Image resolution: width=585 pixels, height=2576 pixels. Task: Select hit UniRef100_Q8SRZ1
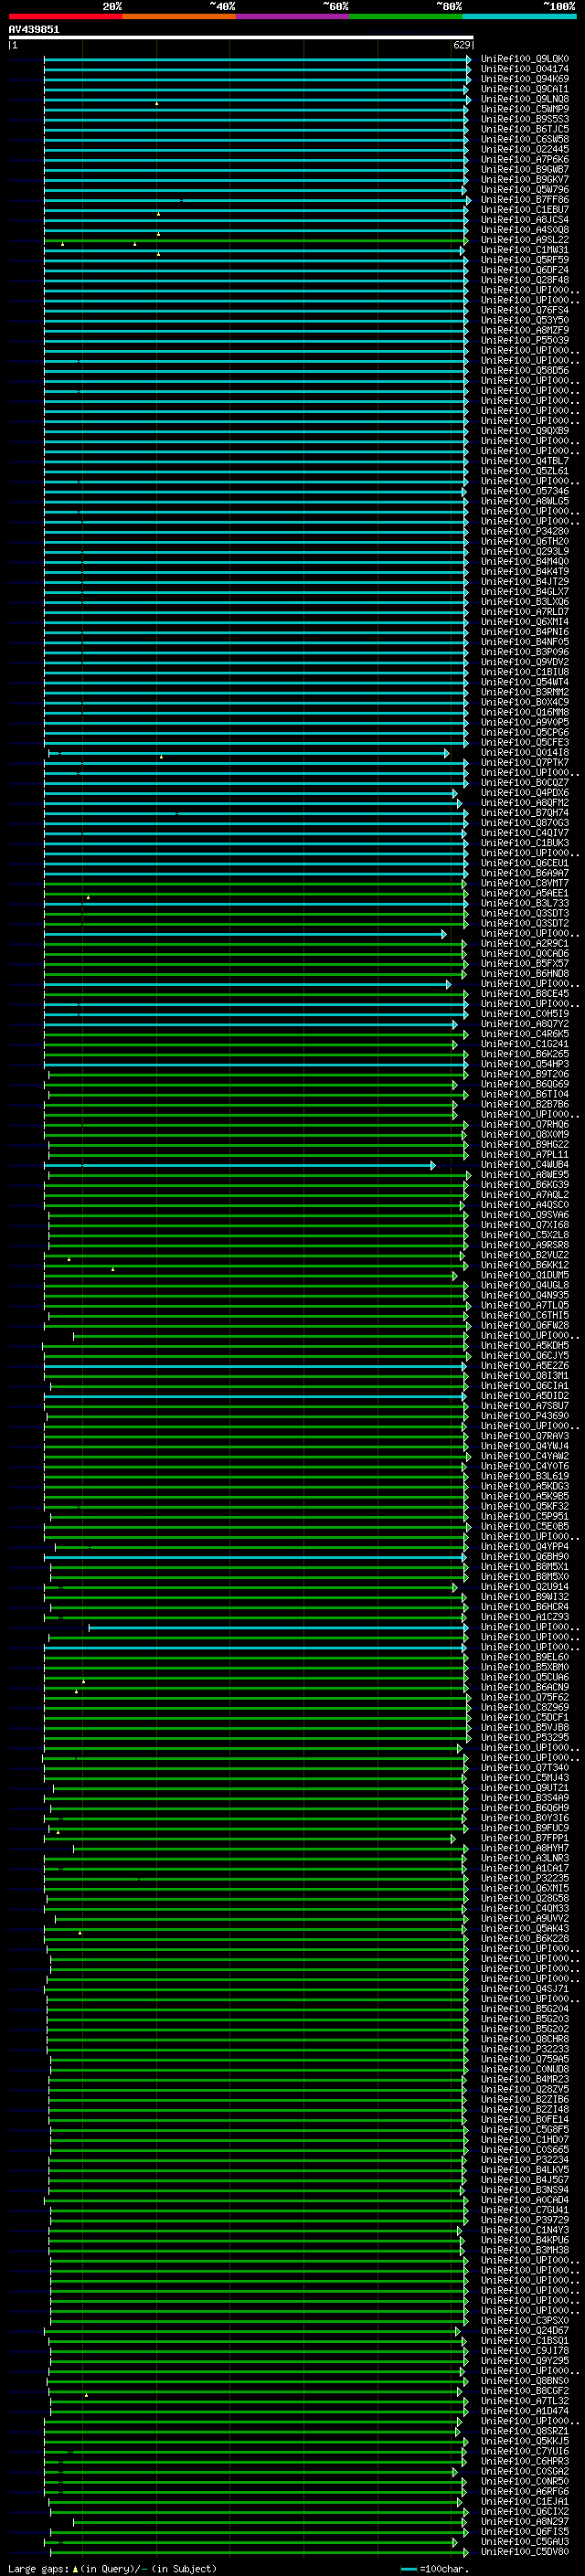click(x=525, y=2431)
